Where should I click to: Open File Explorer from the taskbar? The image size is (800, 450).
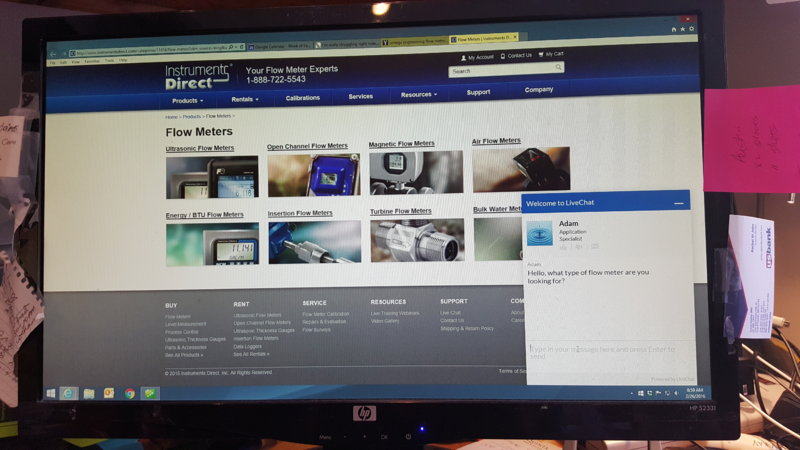tap(88, 393)
